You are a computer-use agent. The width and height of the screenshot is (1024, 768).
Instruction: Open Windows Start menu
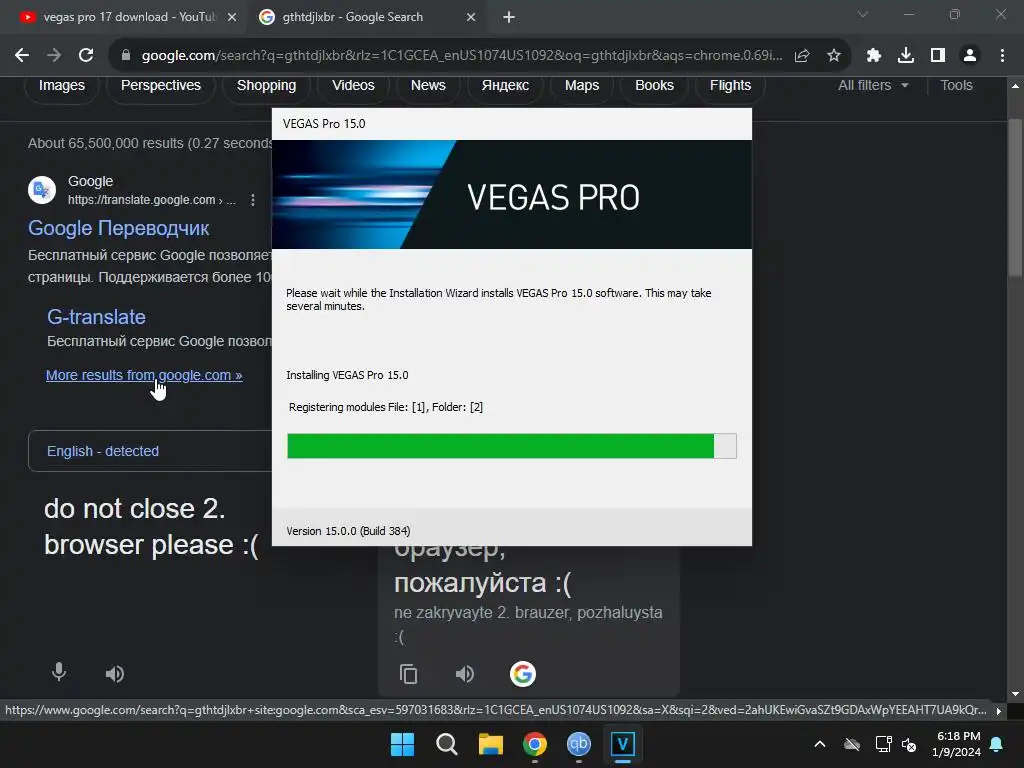[x=402, y=744]
